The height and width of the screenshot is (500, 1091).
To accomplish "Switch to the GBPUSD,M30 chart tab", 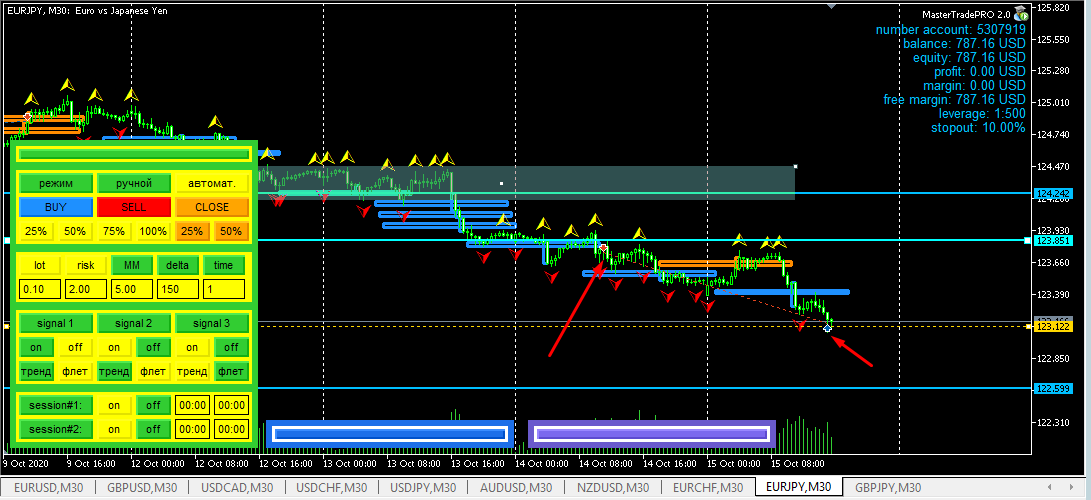I will pos(142,487).
